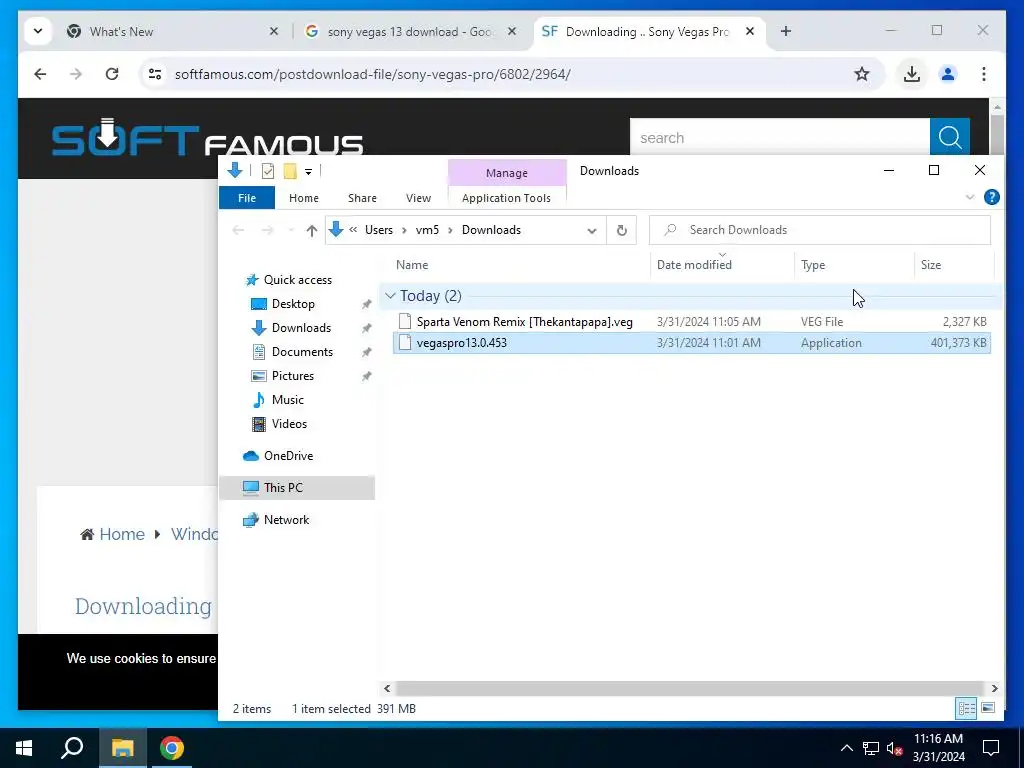Open taskbar search icon

(72, 748)
